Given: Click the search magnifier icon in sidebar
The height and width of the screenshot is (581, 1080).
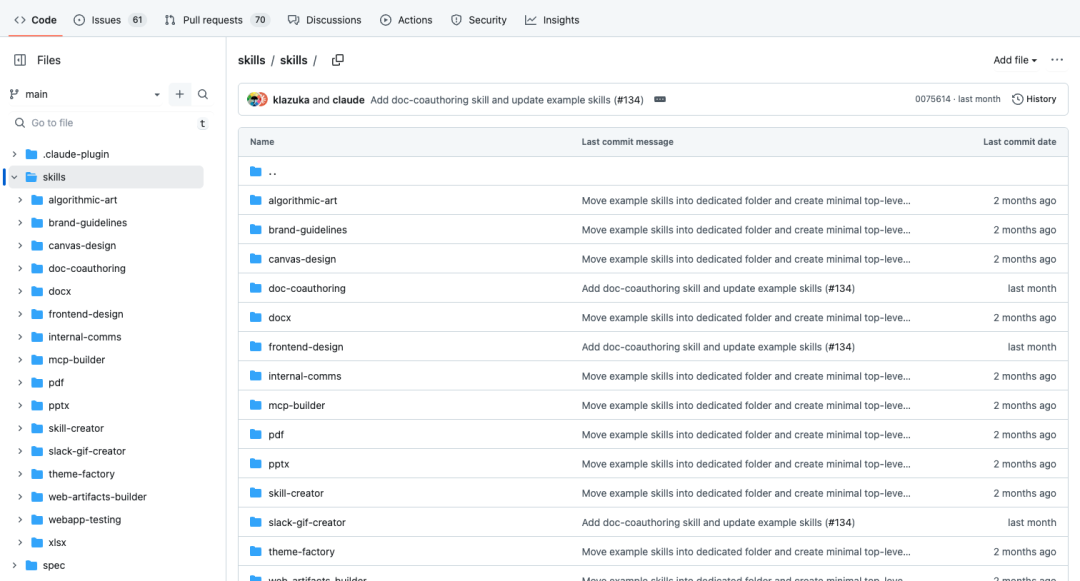Looking at the screenshot, I should coord(203,94).
